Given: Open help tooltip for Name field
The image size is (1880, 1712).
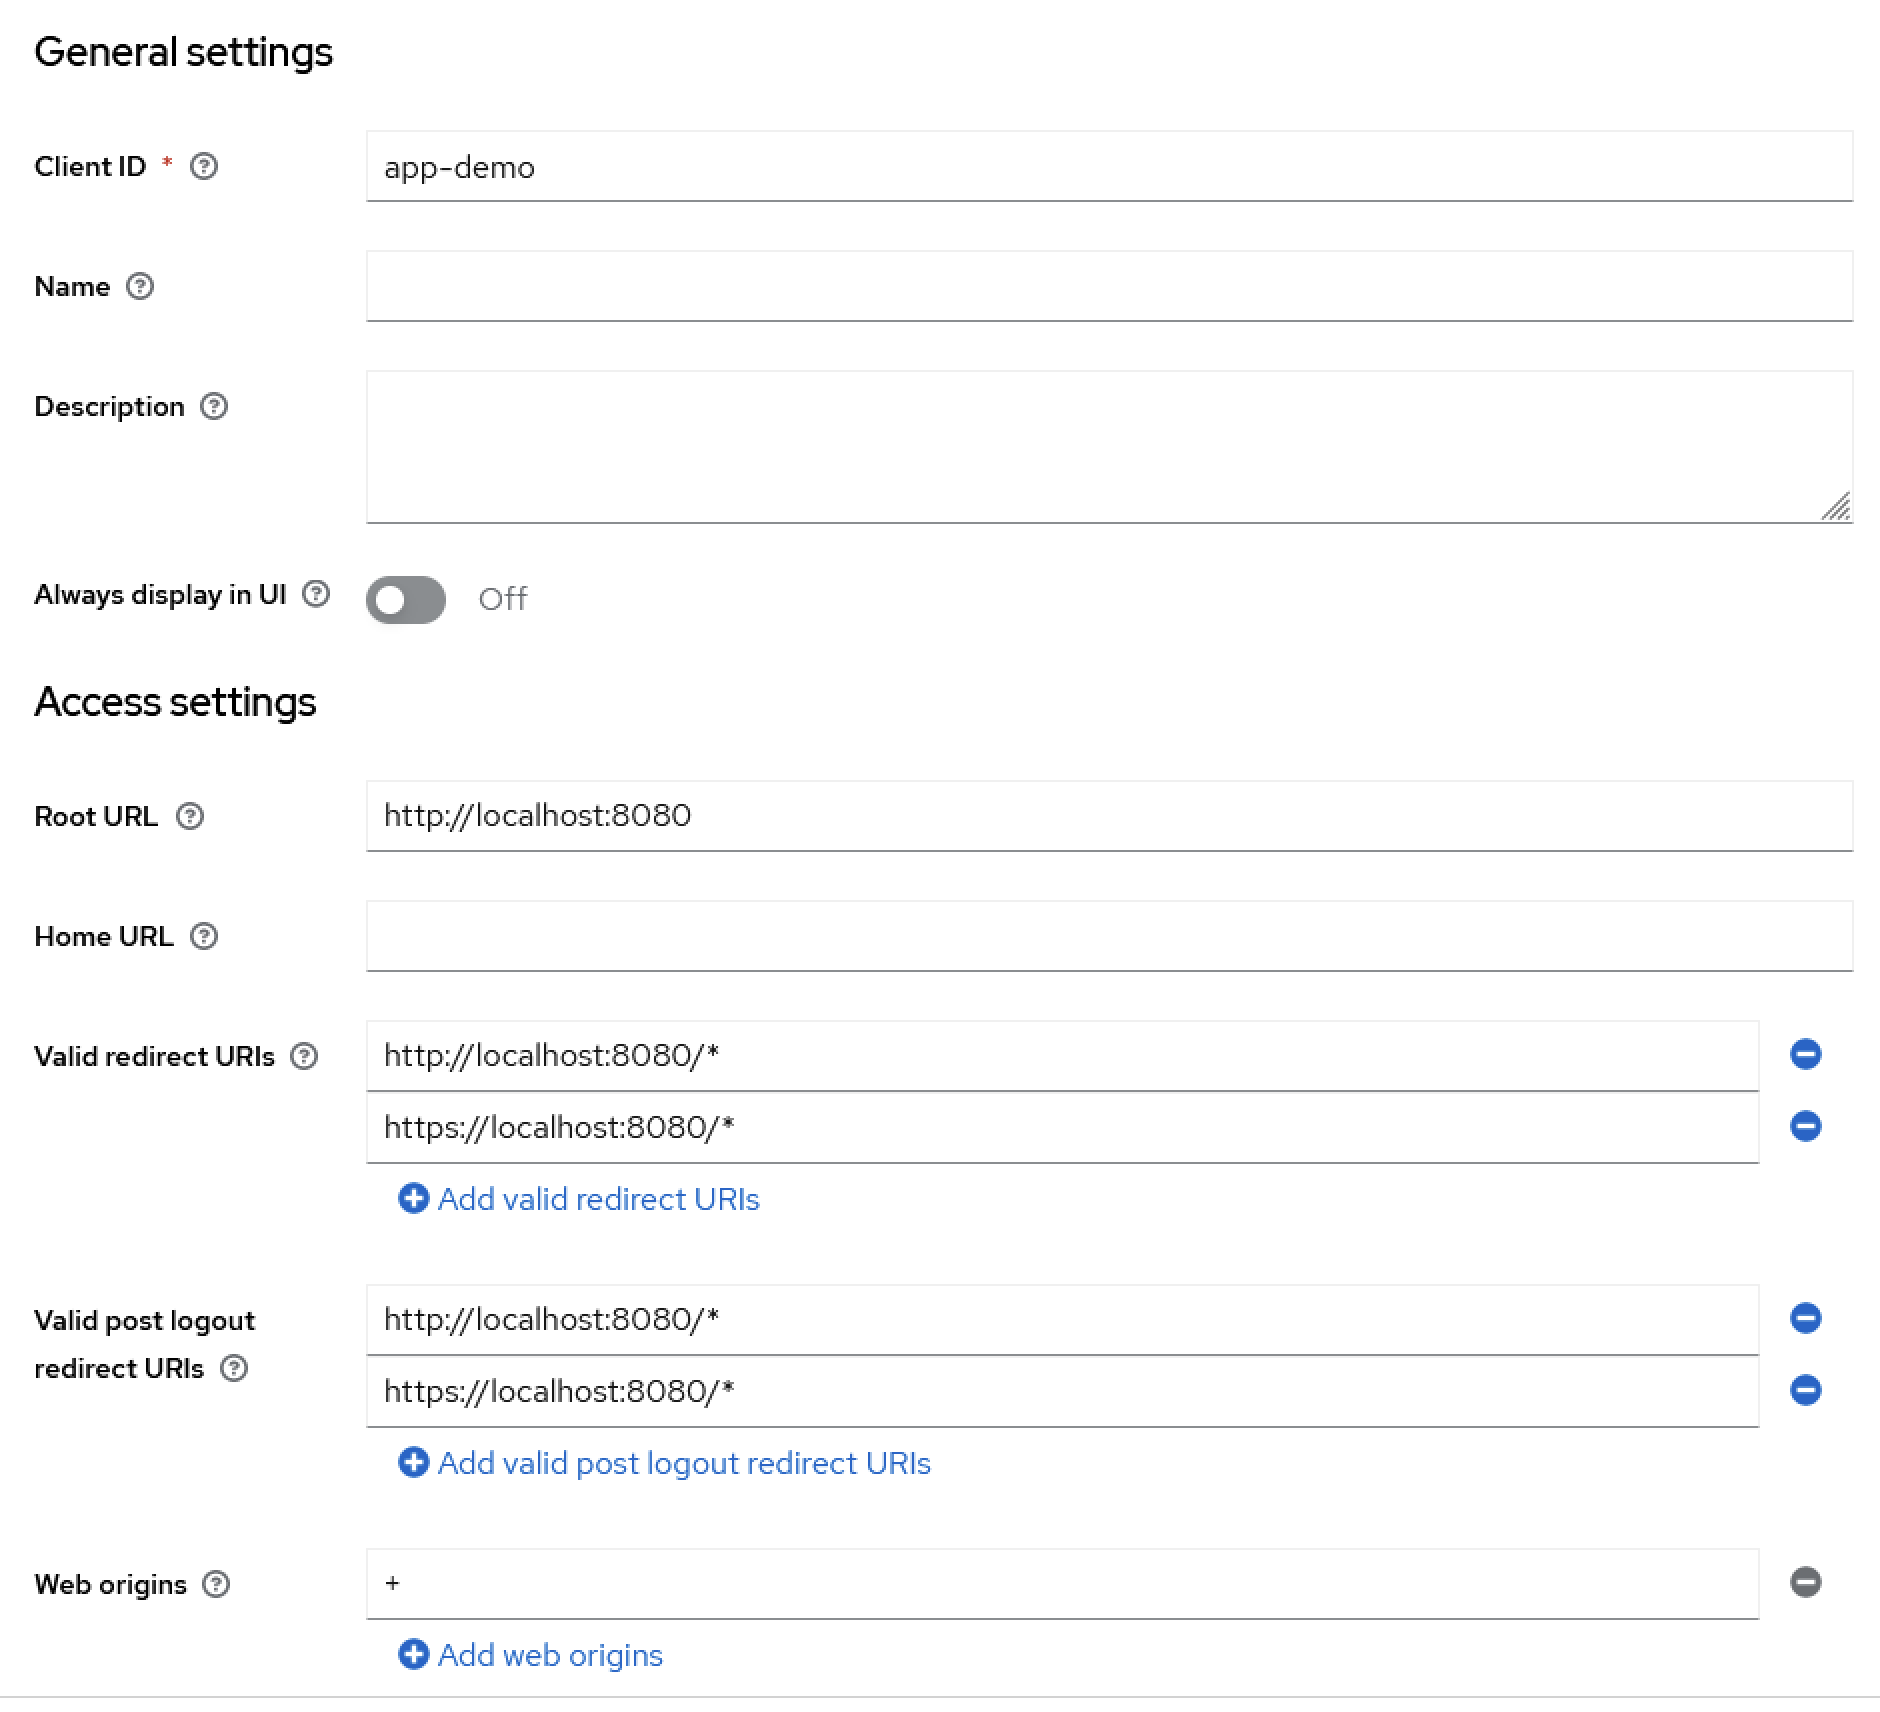Looking at the screenshot, I should [140, 286].
